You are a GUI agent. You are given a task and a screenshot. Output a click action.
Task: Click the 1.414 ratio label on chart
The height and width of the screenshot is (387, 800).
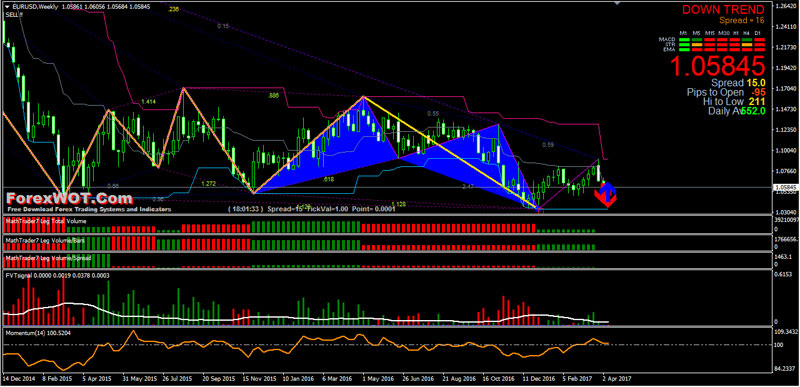pyautogui.click(x=148, y=102)
